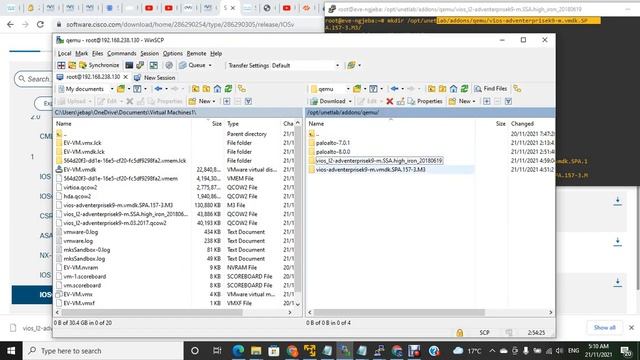This screenshot has width=640, height=360.
Task: Open File Explorer from the taskbar
Action: point(256,351)
